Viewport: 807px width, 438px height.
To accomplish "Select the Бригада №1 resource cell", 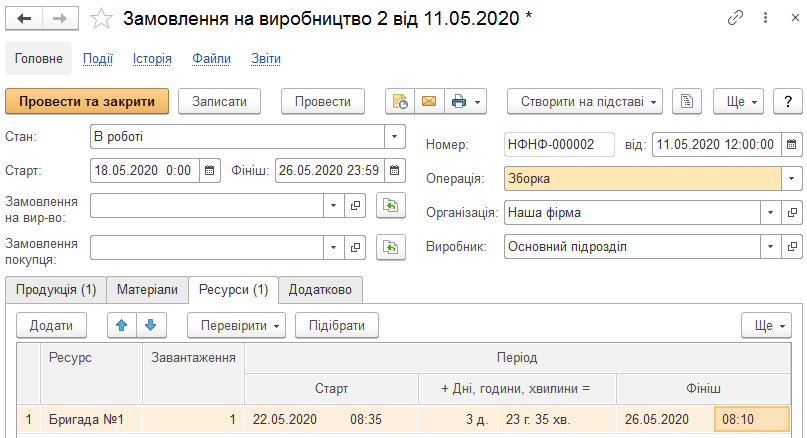I will (x=91, y=419).
